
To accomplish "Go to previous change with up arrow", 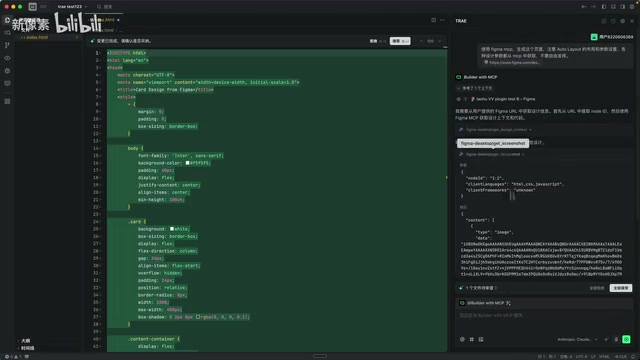I will 421,41.
